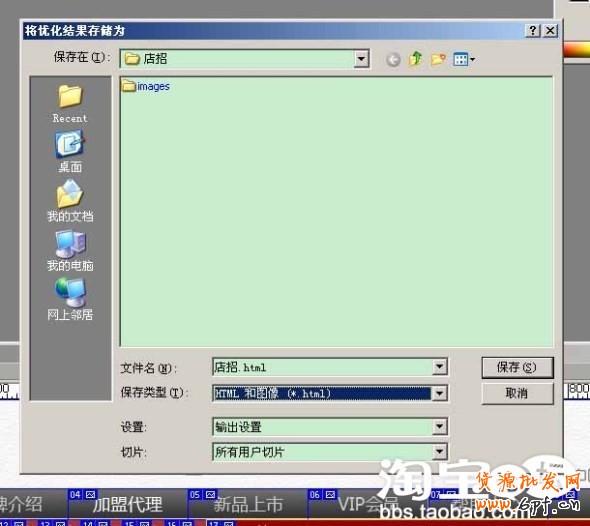Select slice 04 labeled 加盟代理

pos(128,504)
